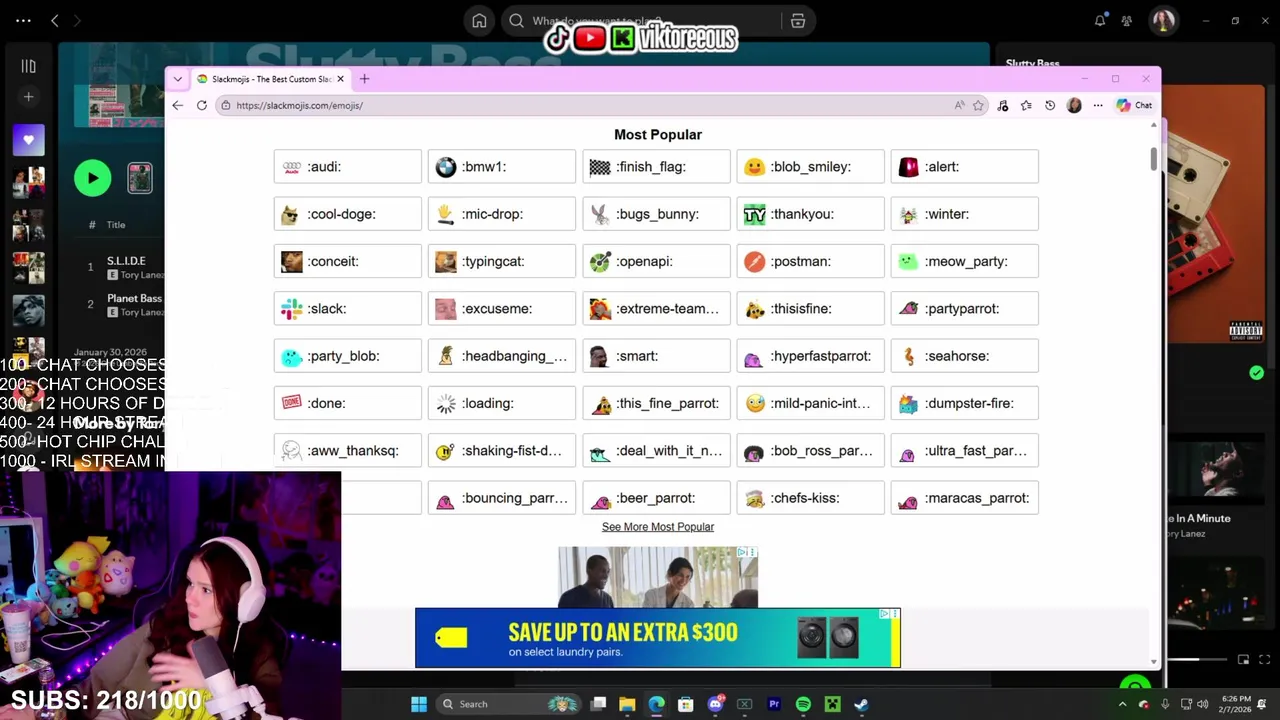Click the Edge back arrow button

[x=178, y=105]
